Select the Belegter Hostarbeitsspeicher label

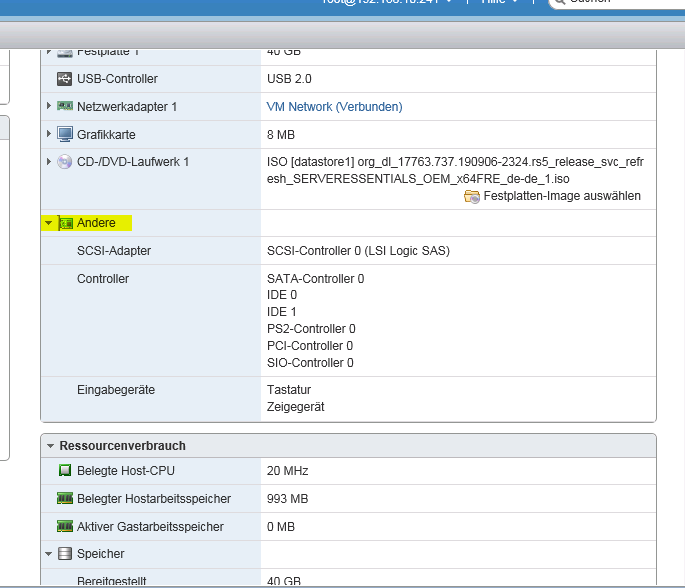(154, 498)
